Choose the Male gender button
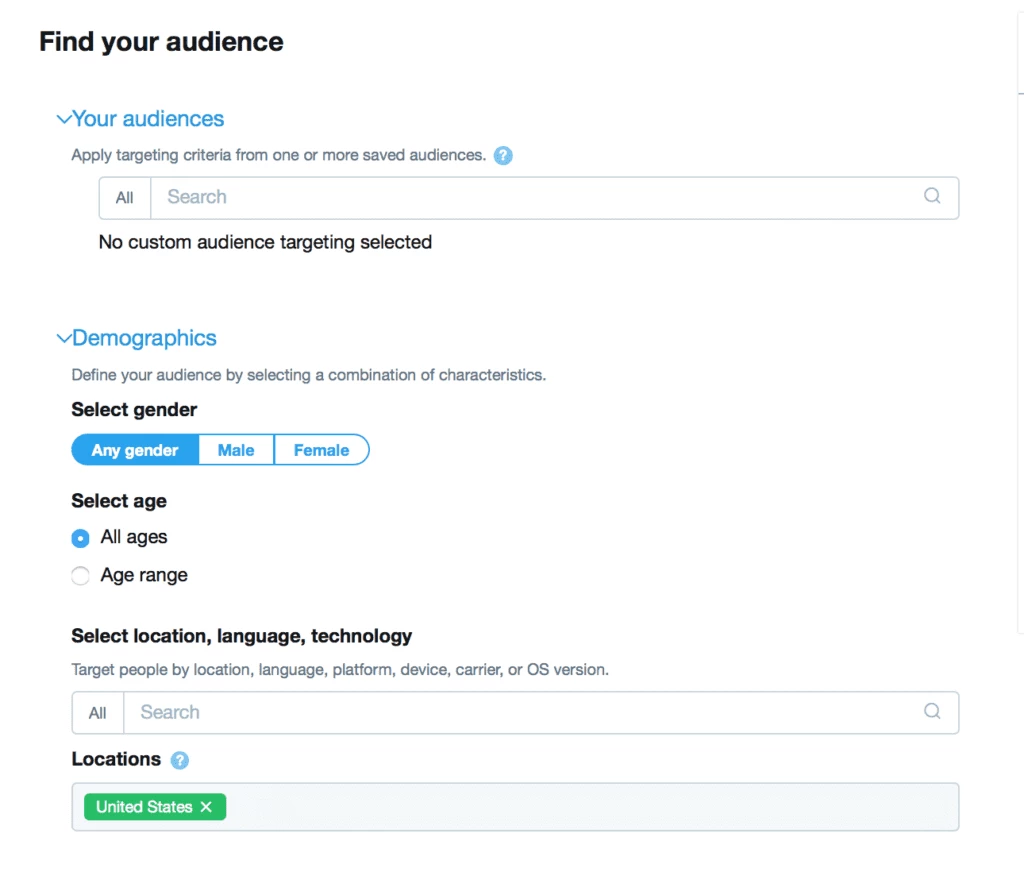This screenshot has width=1024, height=872. [x=236, y=450]
